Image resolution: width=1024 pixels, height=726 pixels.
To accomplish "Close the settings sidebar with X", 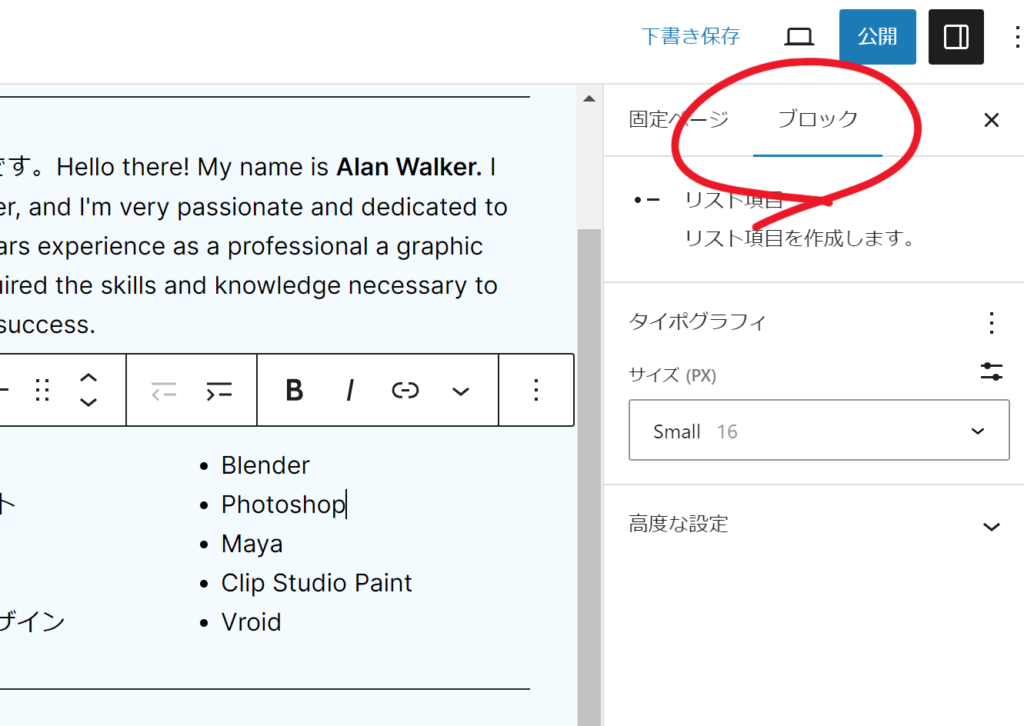I will tap(991, 120).
